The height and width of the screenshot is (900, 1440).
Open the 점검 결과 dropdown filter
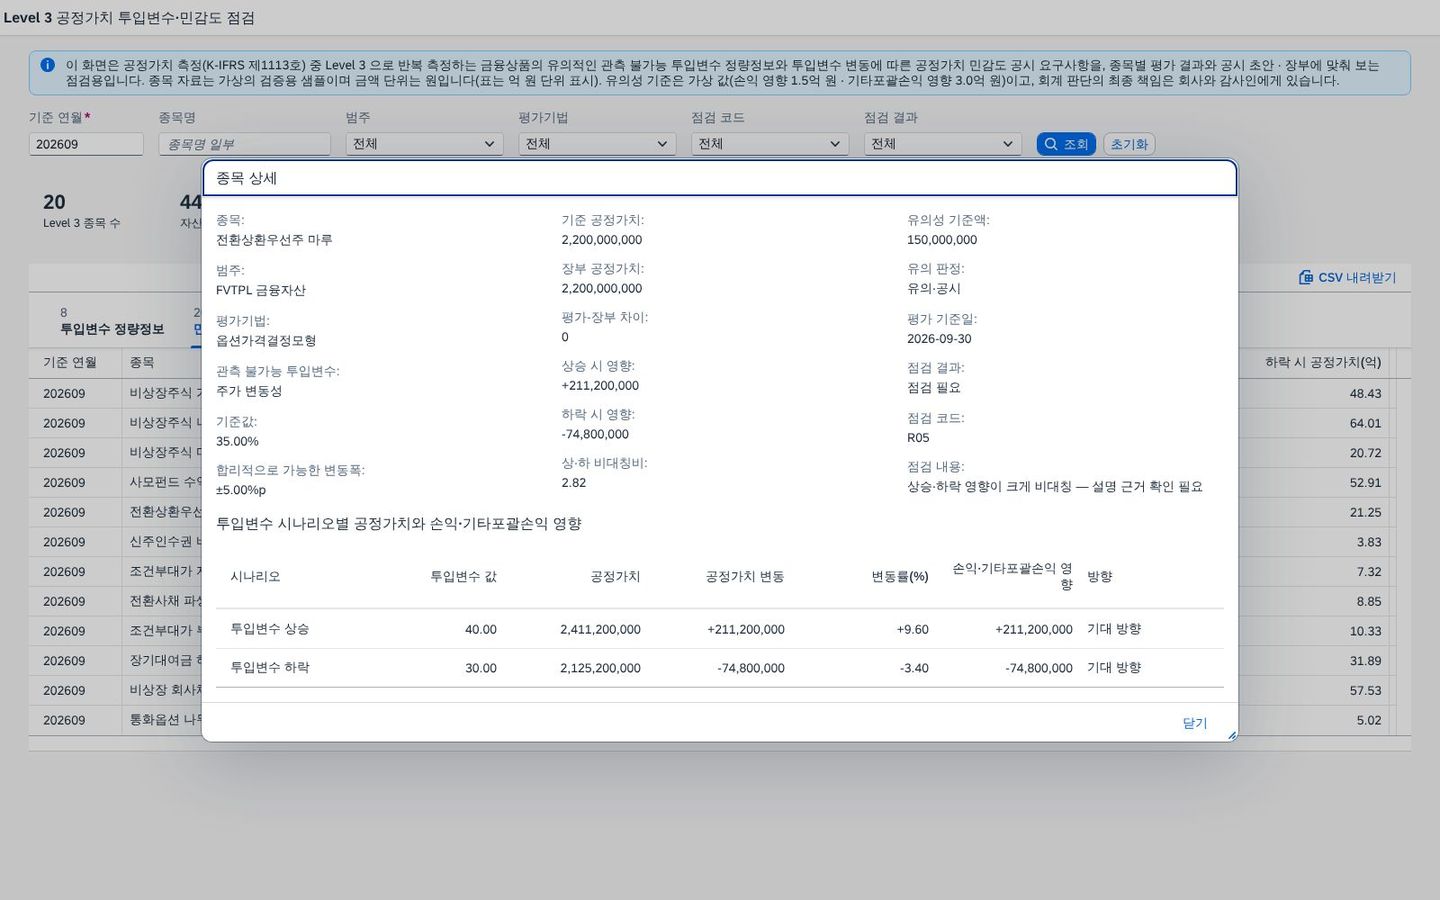[x=943, y=144]
